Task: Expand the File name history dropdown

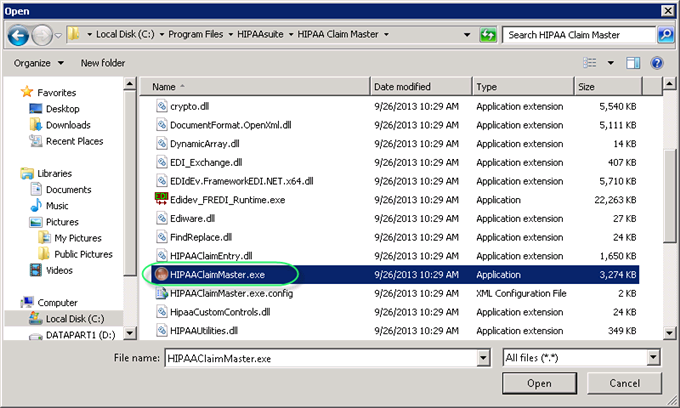Action: tap(485, 357)
